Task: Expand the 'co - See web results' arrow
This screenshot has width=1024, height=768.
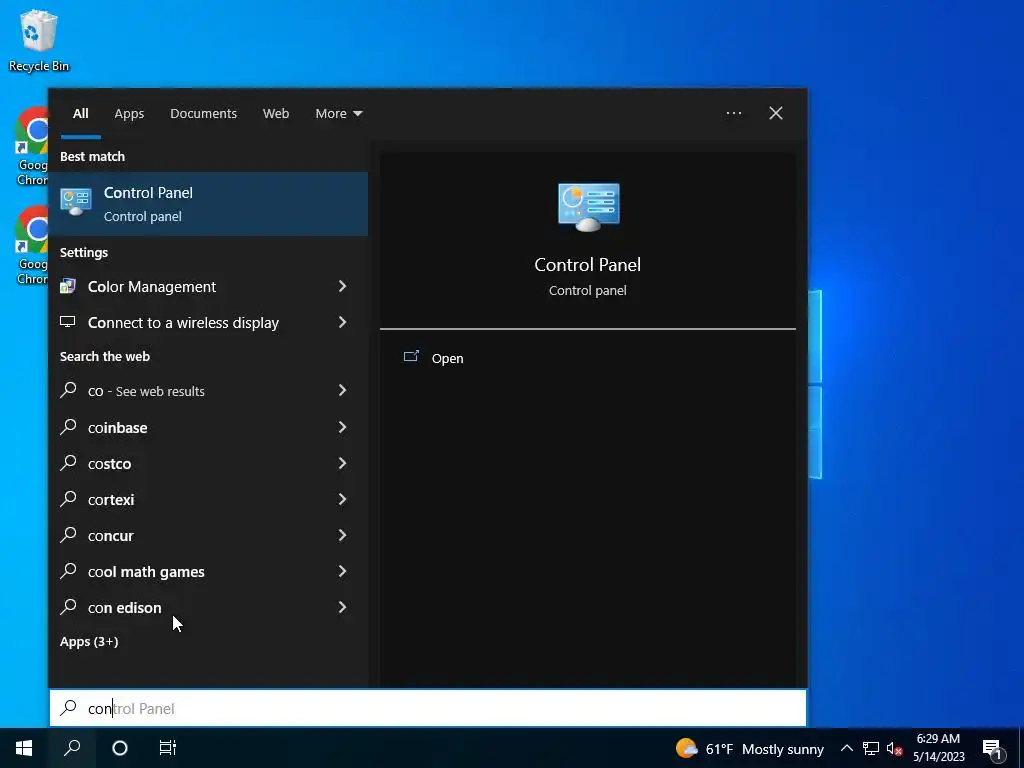Action: click(342, 390)
